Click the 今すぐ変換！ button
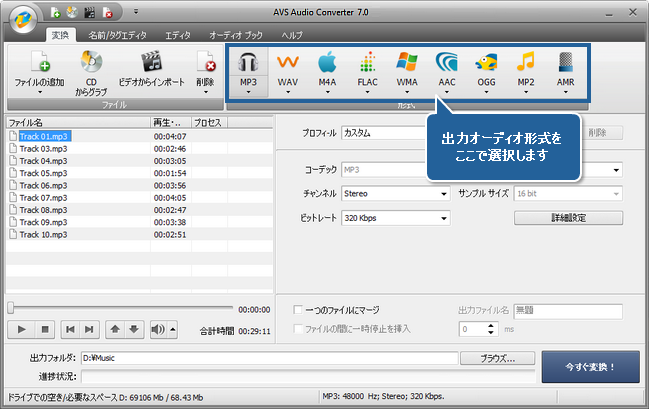This screenshot has width=649, height=409. [x=592, y=366]
